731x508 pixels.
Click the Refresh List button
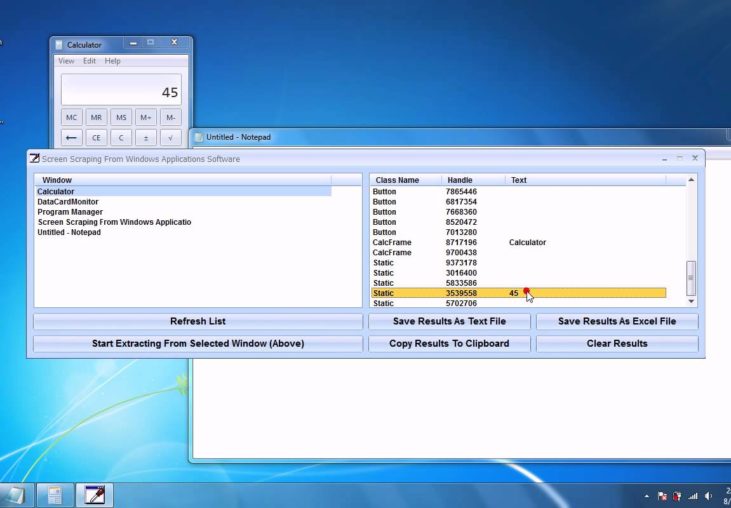[198, 322]
